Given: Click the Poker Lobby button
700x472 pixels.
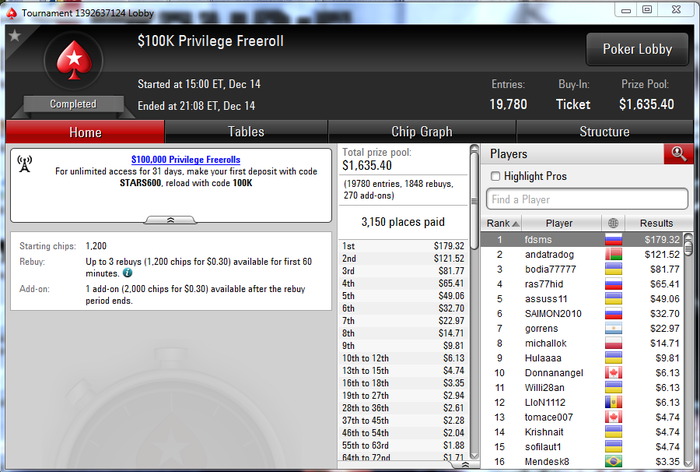Looking at the screenshot, I should [637, 49].
